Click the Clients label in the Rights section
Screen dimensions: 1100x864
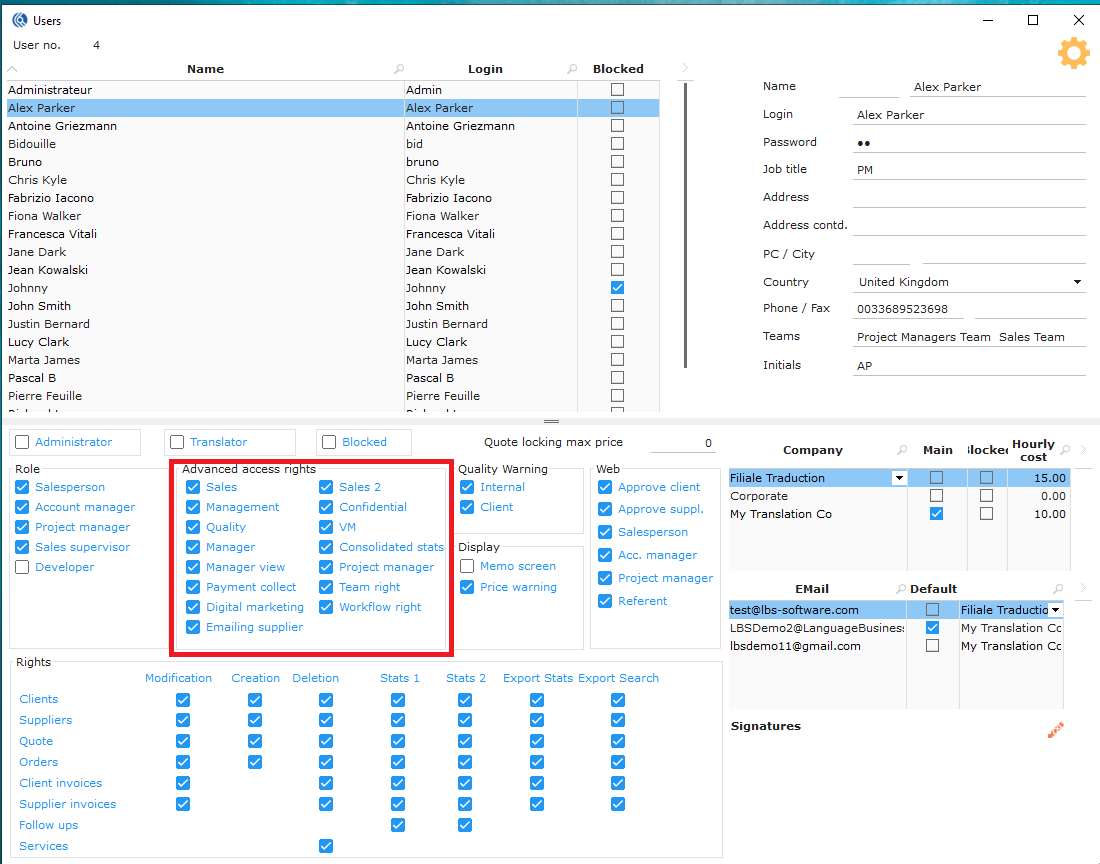click(x=38, y=699)
